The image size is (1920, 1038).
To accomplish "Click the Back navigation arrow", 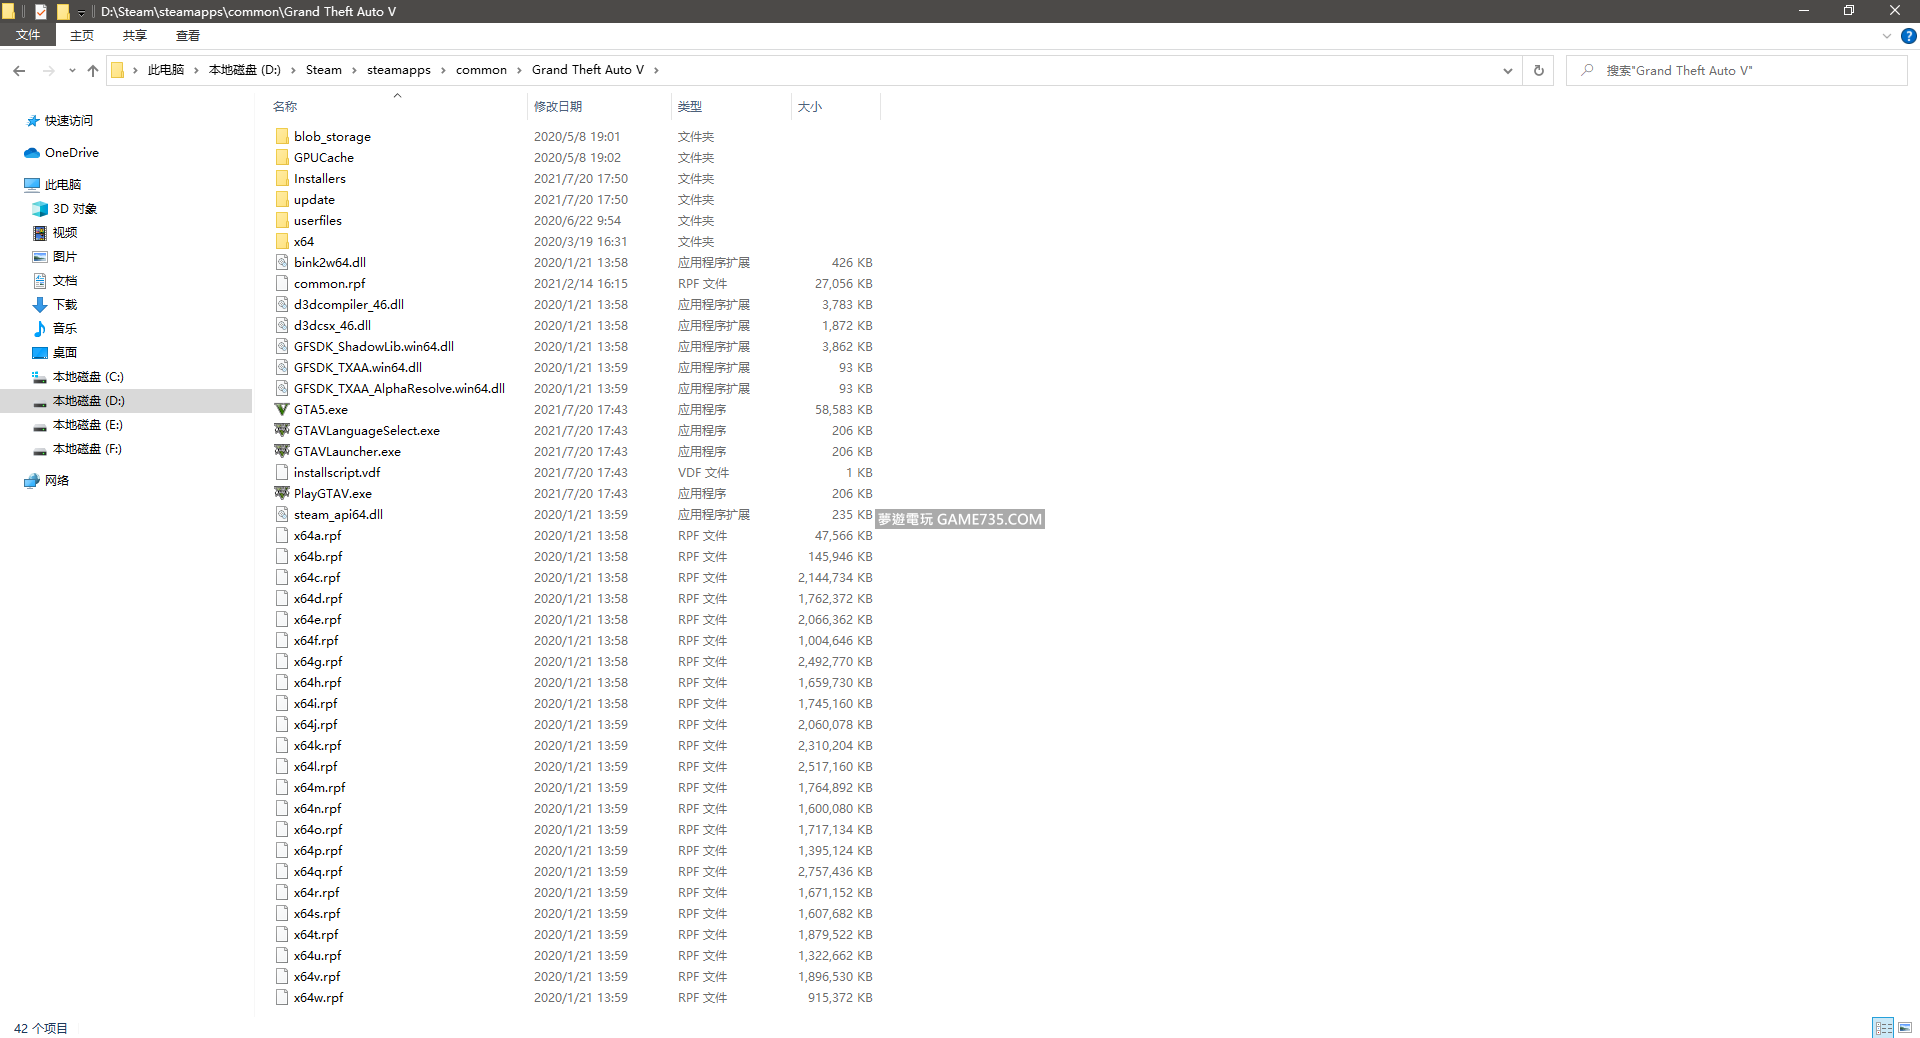I will tap(19, 71).
